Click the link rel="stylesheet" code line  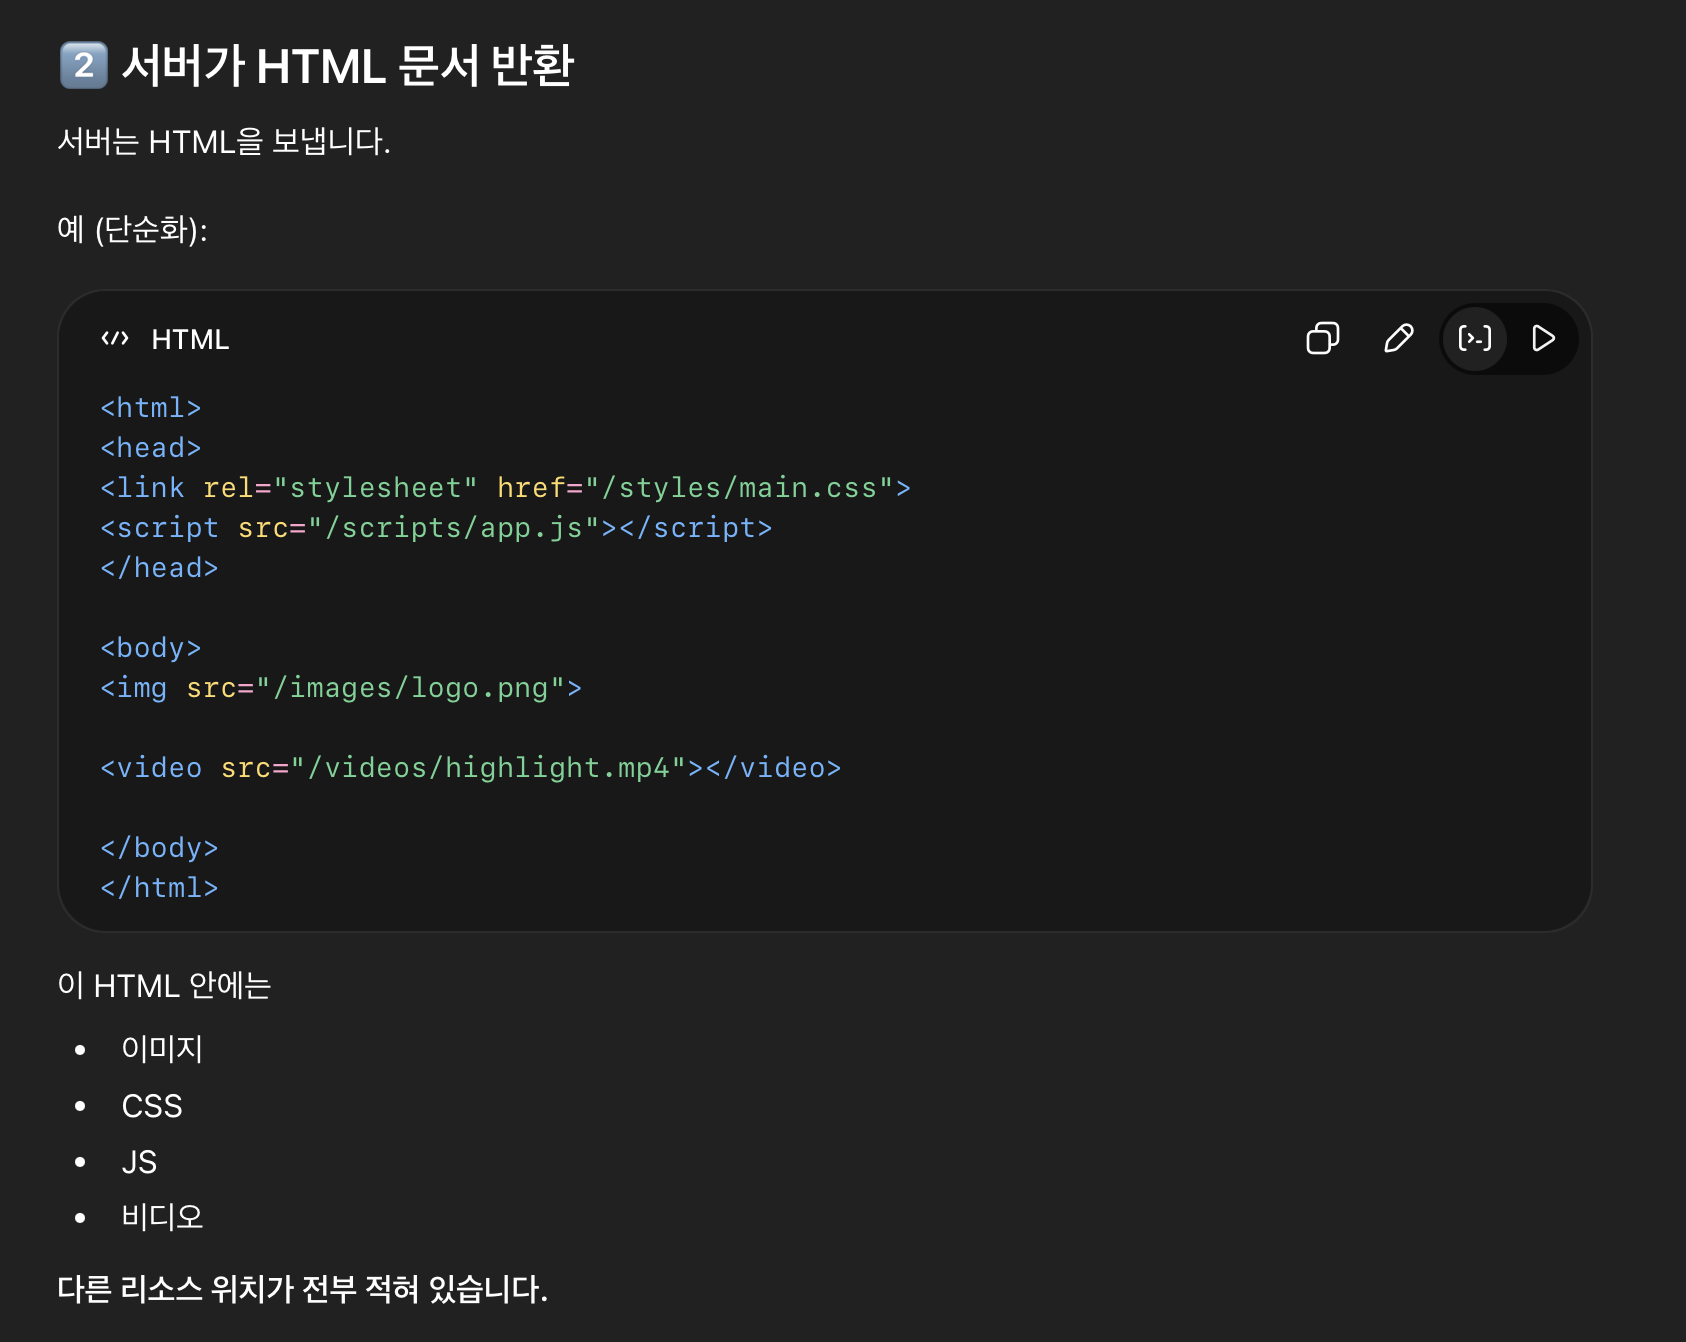click(x=505, y=488)
